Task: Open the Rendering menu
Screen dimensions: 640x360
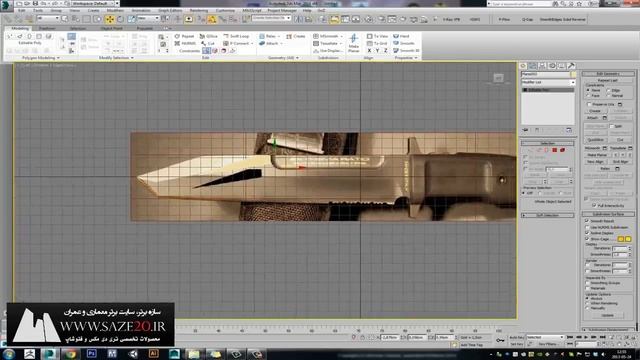Action: pos(199,11)
